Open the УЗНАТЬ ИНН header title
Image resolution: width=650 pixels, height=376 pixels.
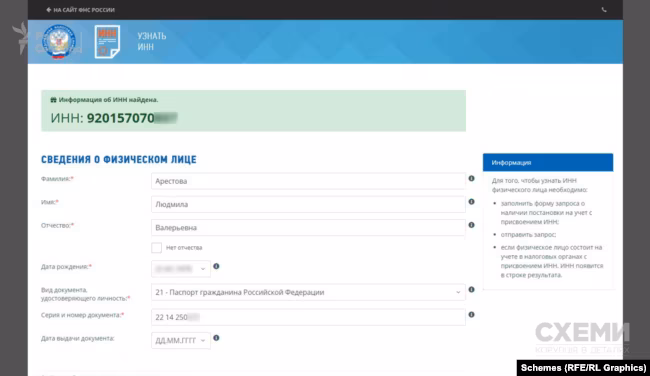[152, 41]
